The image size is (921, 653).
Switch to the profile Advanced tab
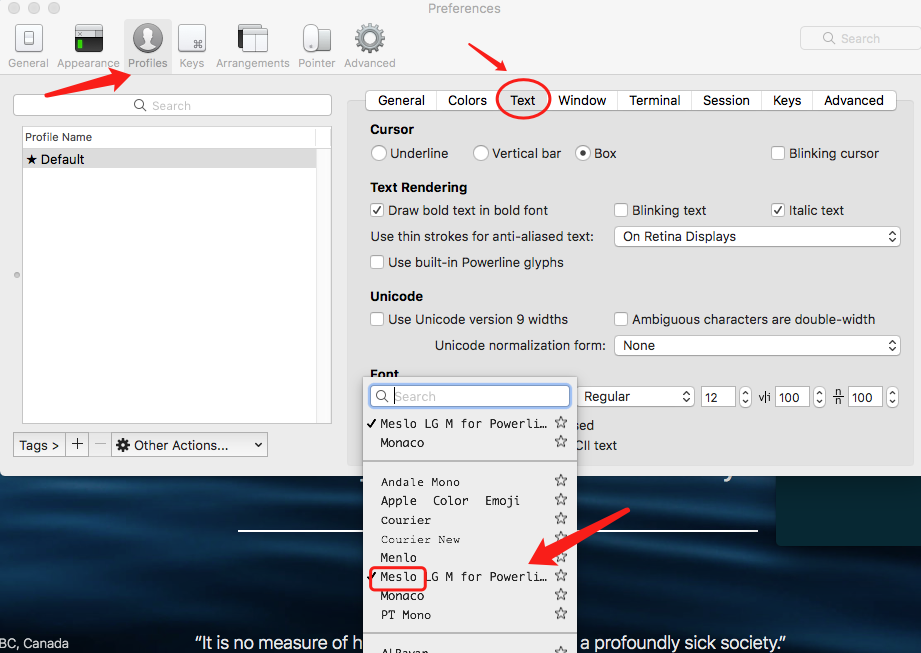pyautogui.click(x=853, y=100)
